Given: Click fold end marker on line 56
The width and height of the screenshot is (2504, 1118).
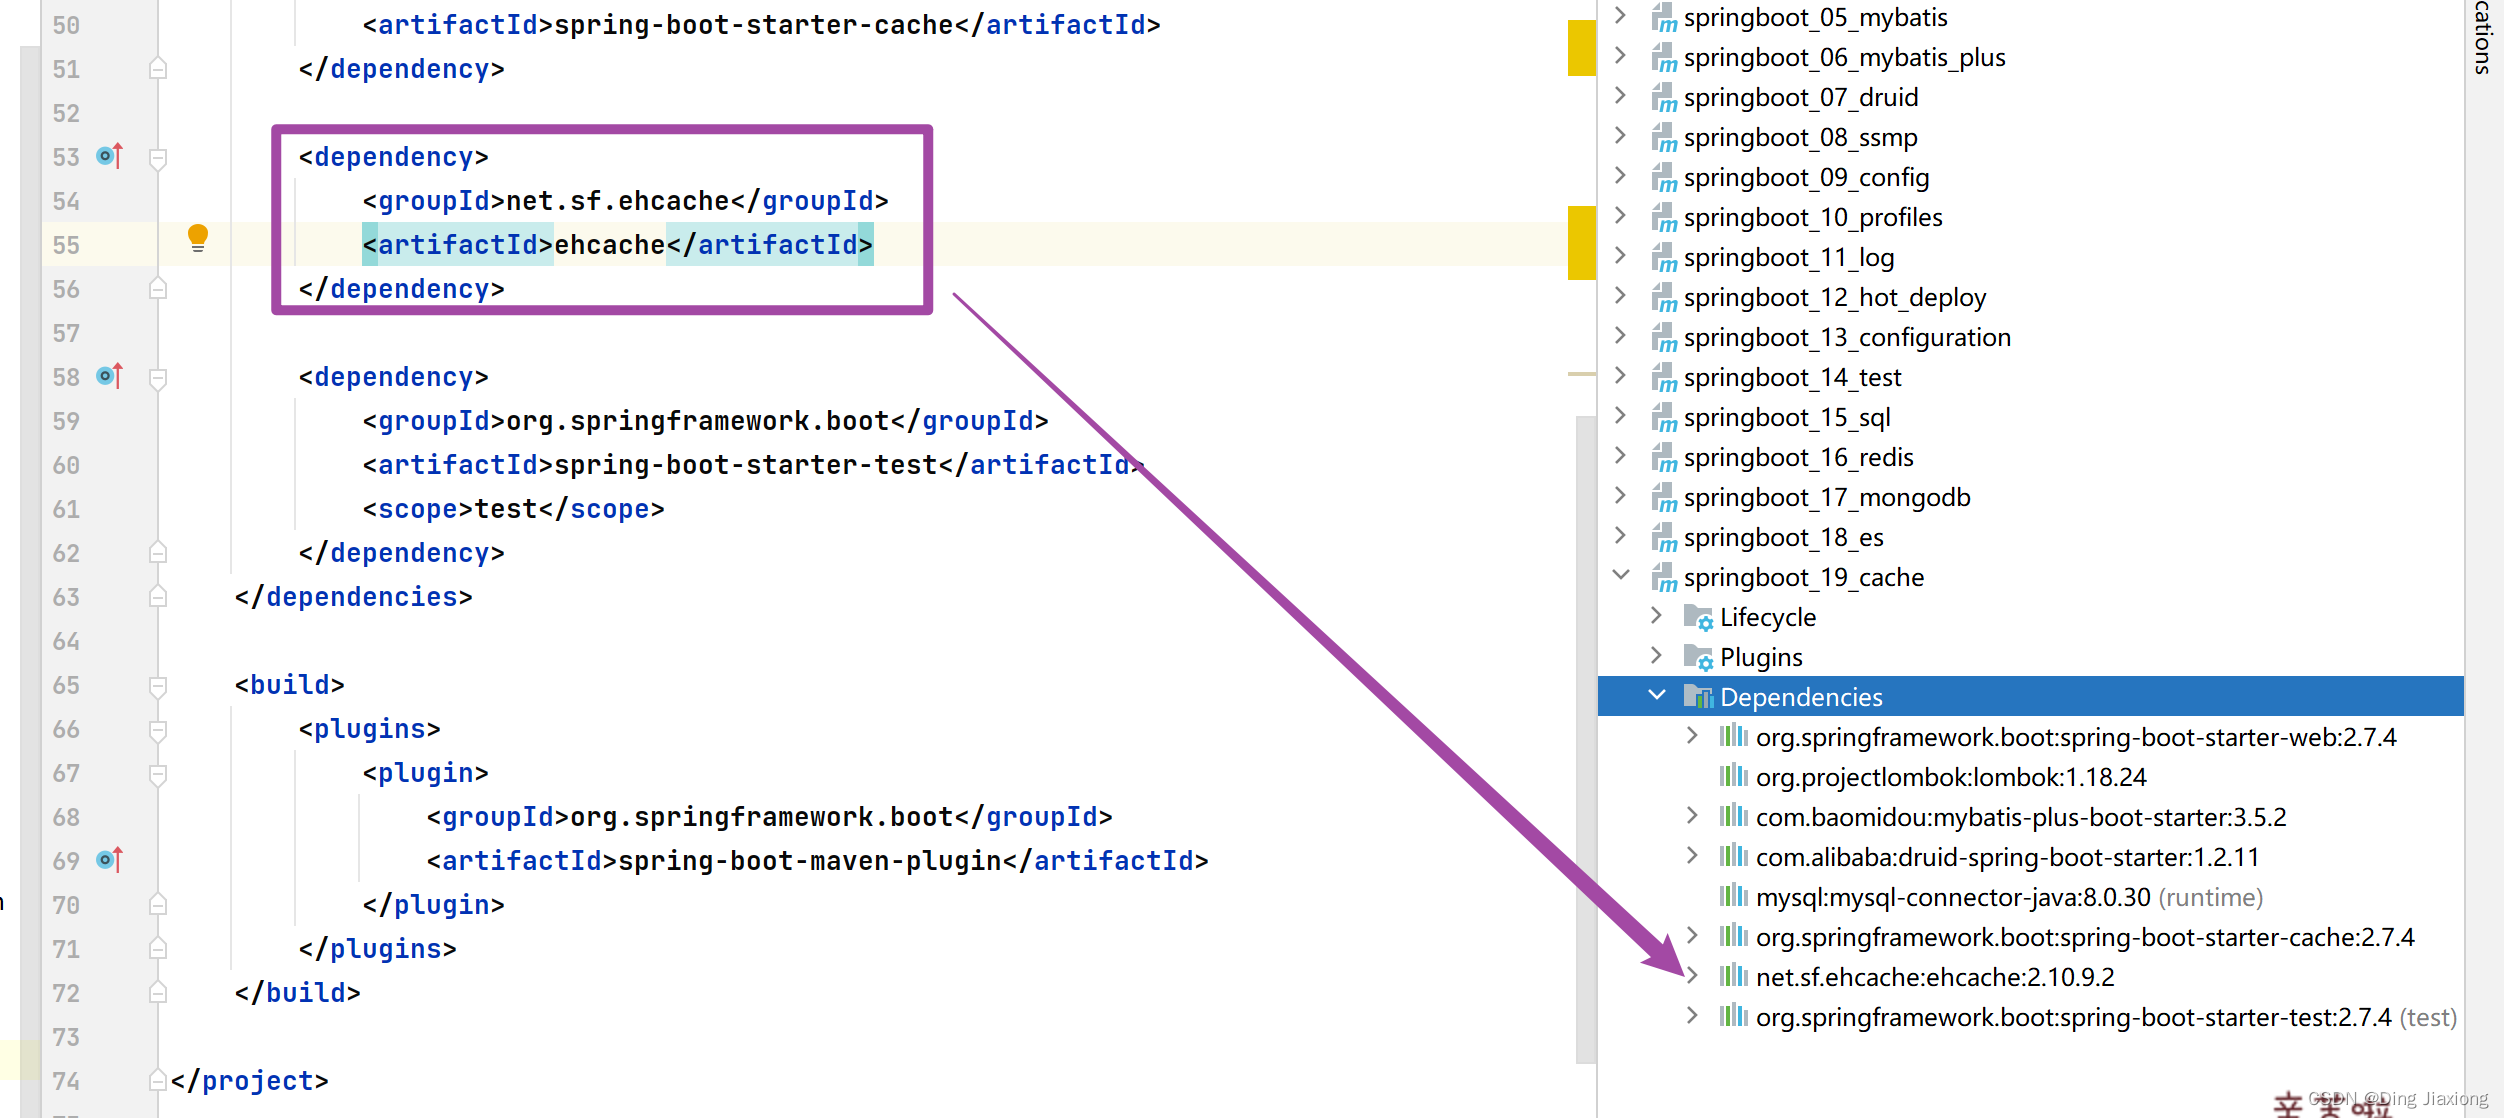Looking at the screenshot, I should (158, 288).
